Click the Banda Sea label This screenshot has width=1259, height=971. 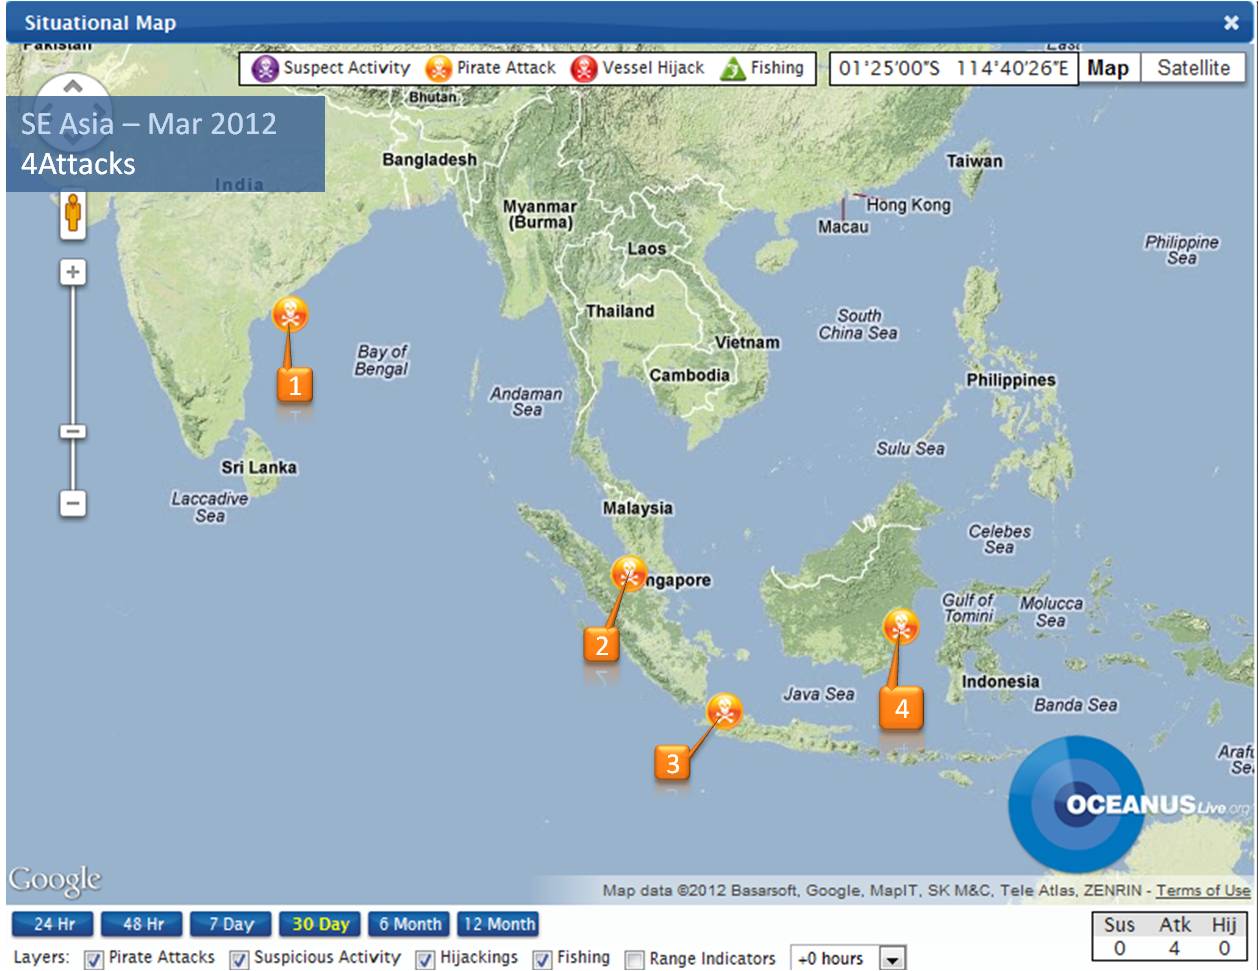click(1075, 705)
